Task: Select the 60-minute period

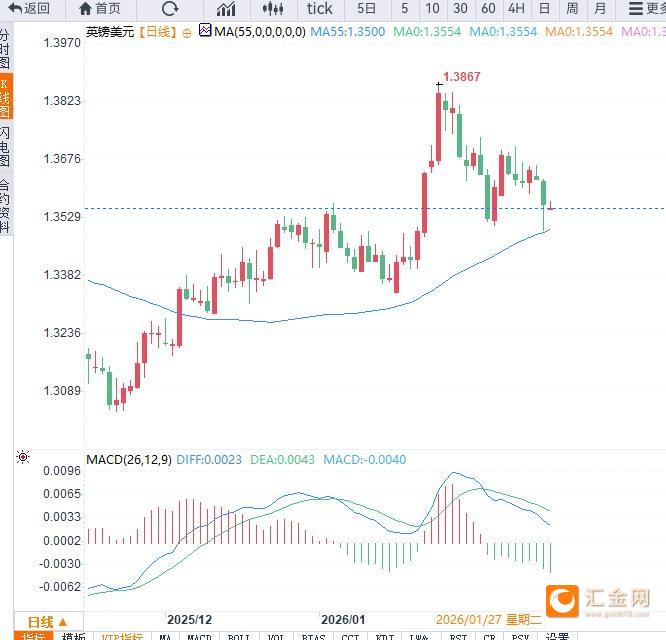Action: click(488, 8)
